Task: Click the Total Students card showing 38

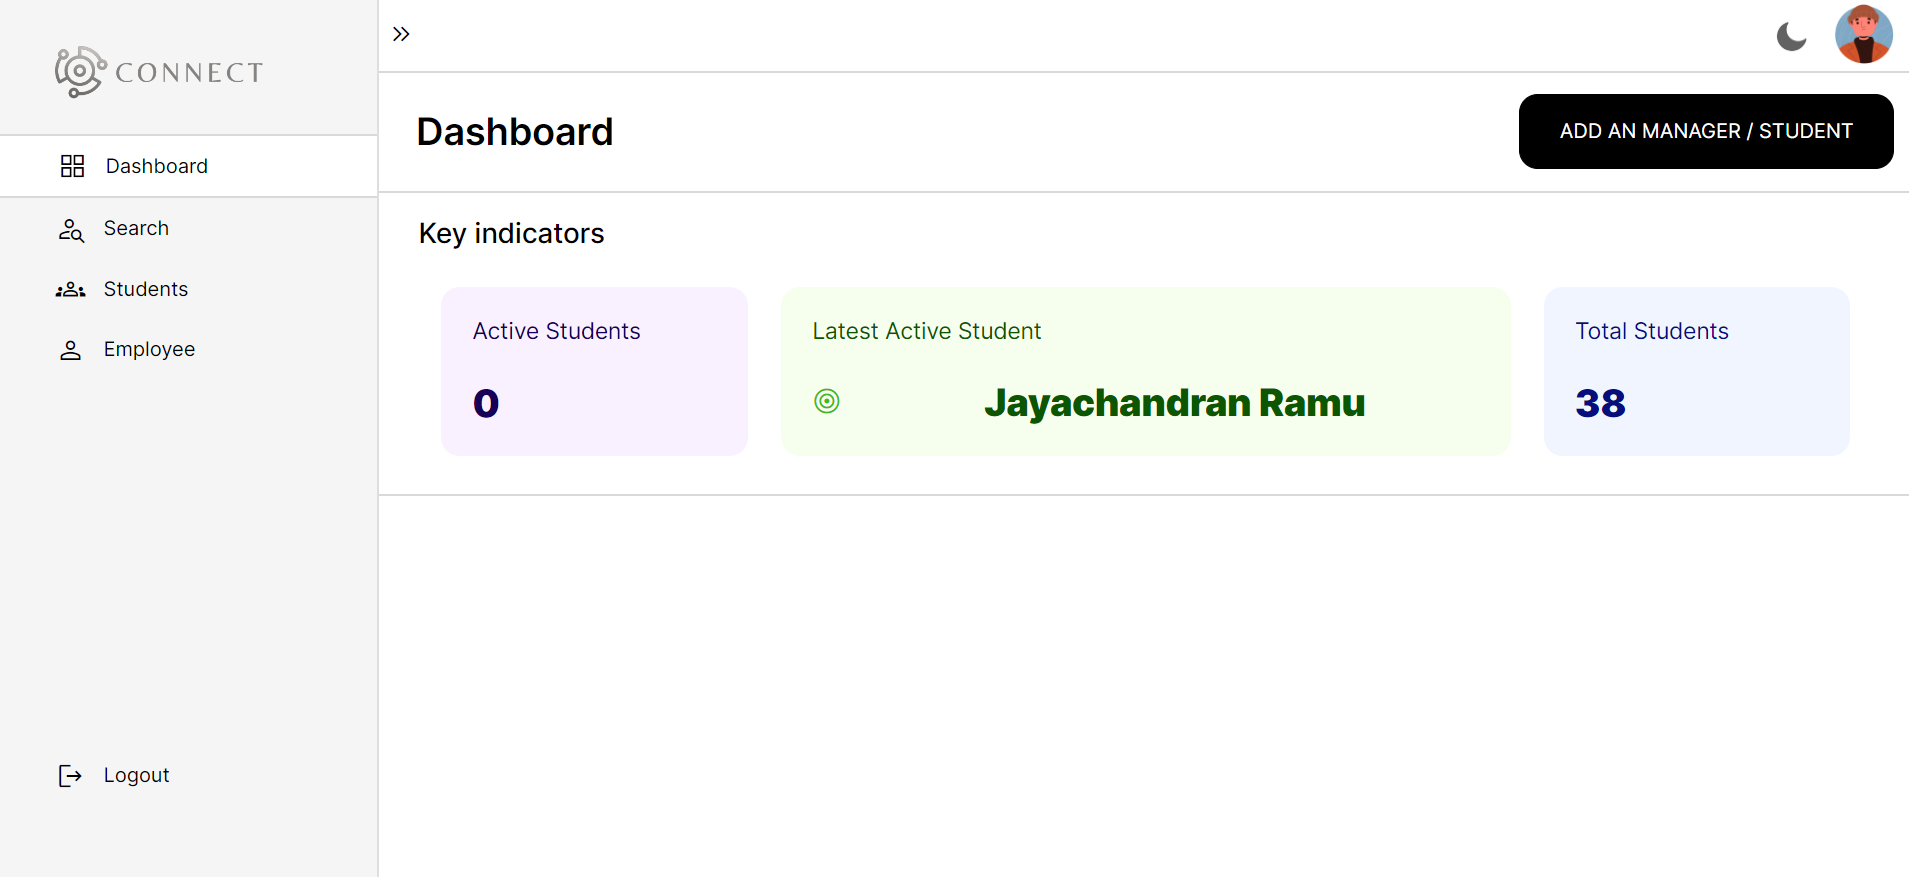Action: 1696,371
